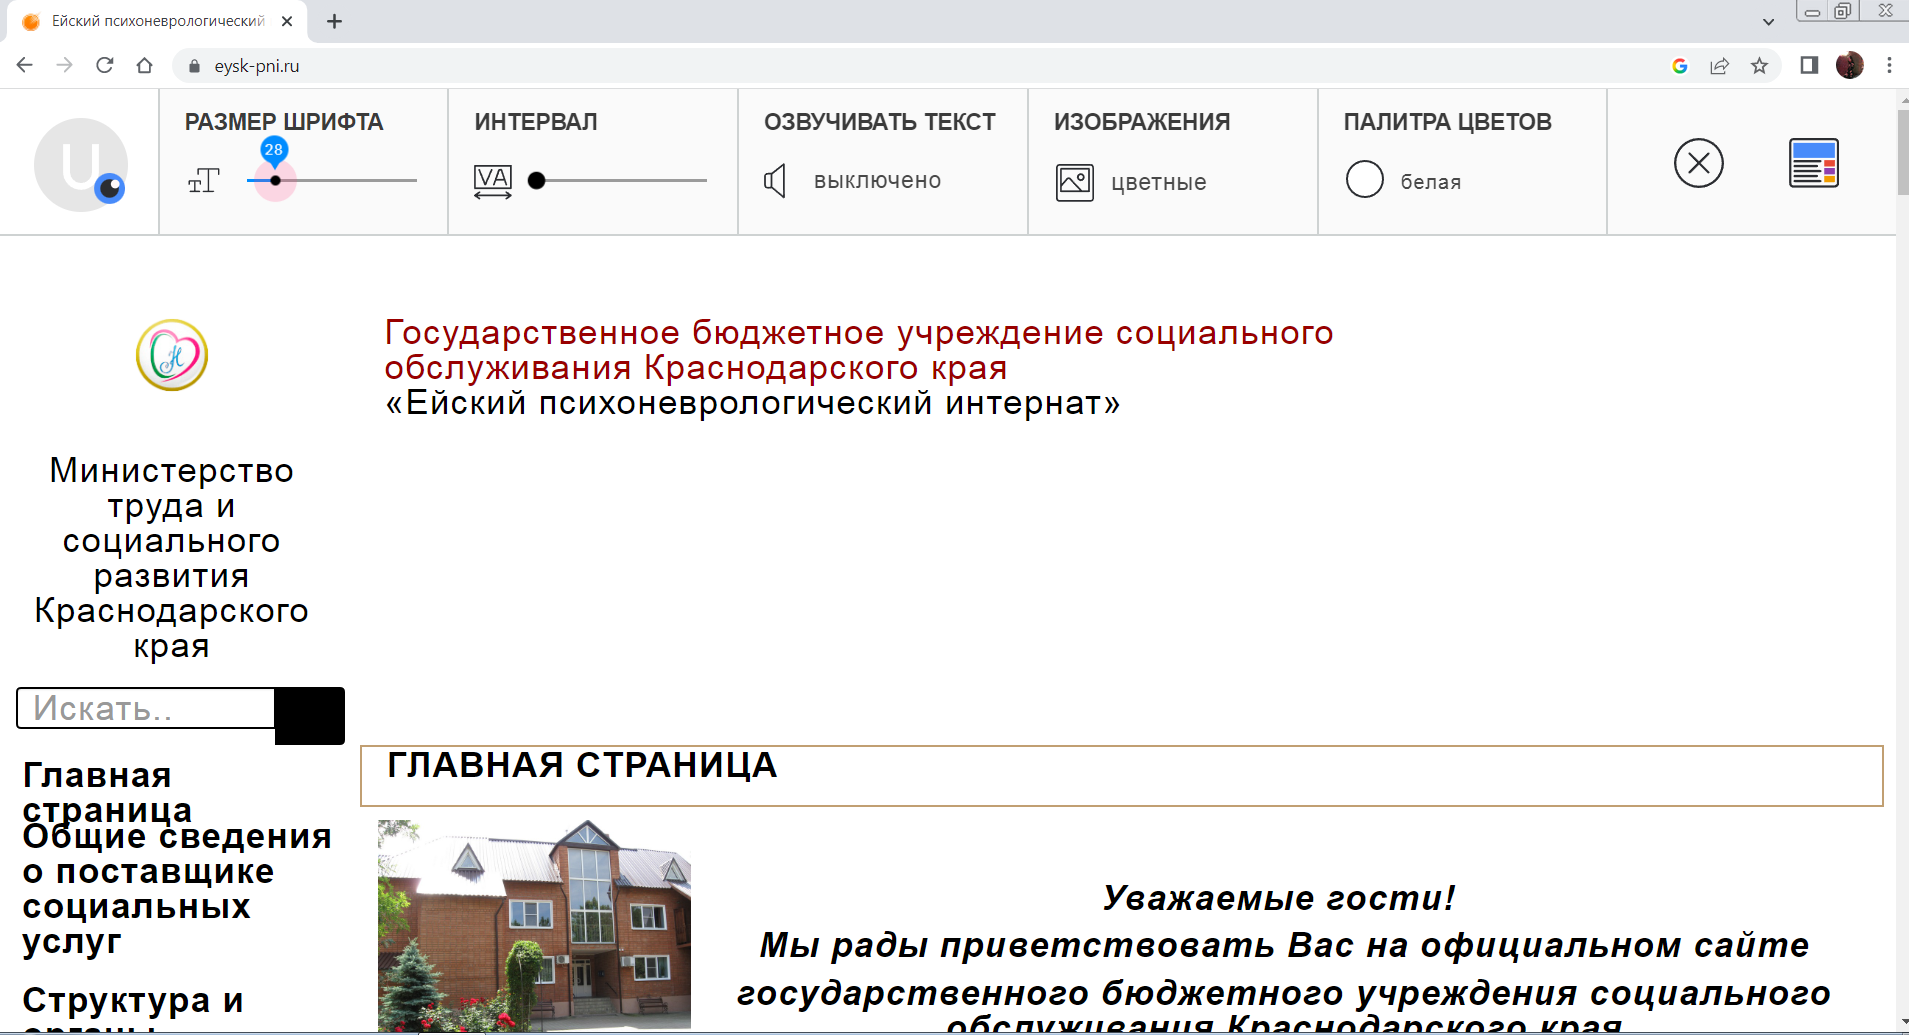Click the font size text icon
1909x1035 pixels.
click(x=203, y=181)
